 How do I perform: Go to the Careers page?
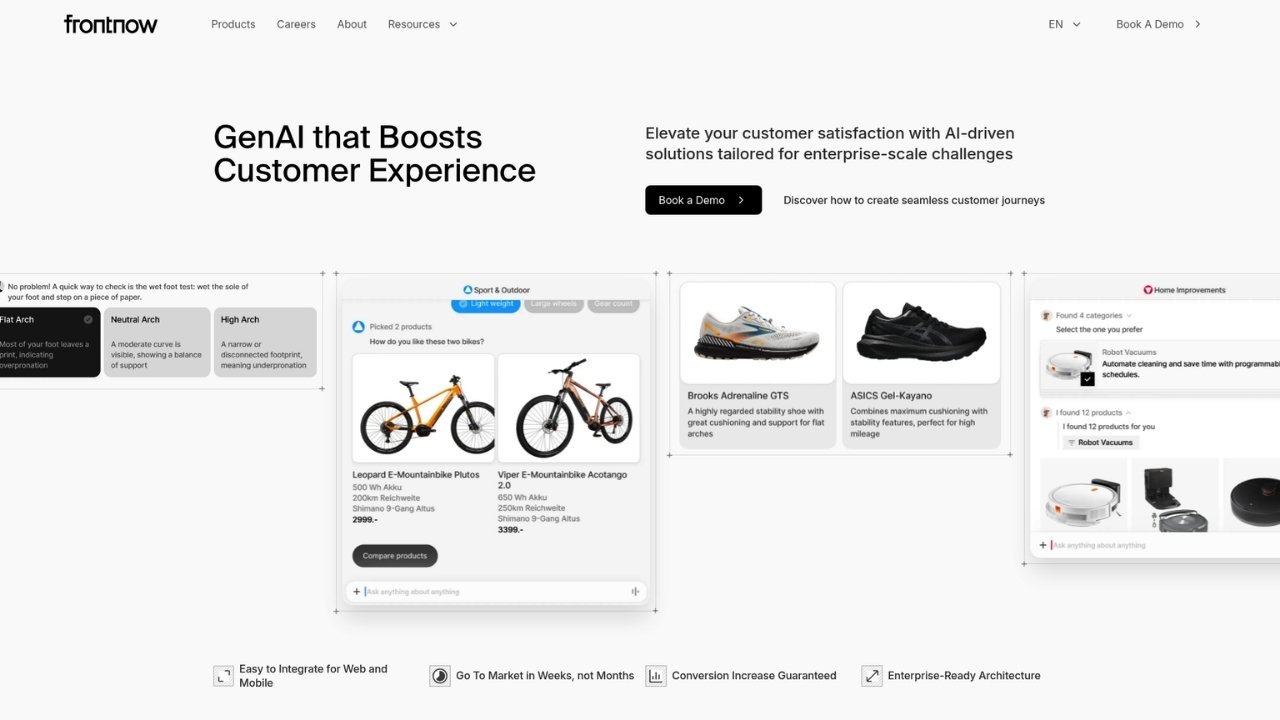point(296,24)
